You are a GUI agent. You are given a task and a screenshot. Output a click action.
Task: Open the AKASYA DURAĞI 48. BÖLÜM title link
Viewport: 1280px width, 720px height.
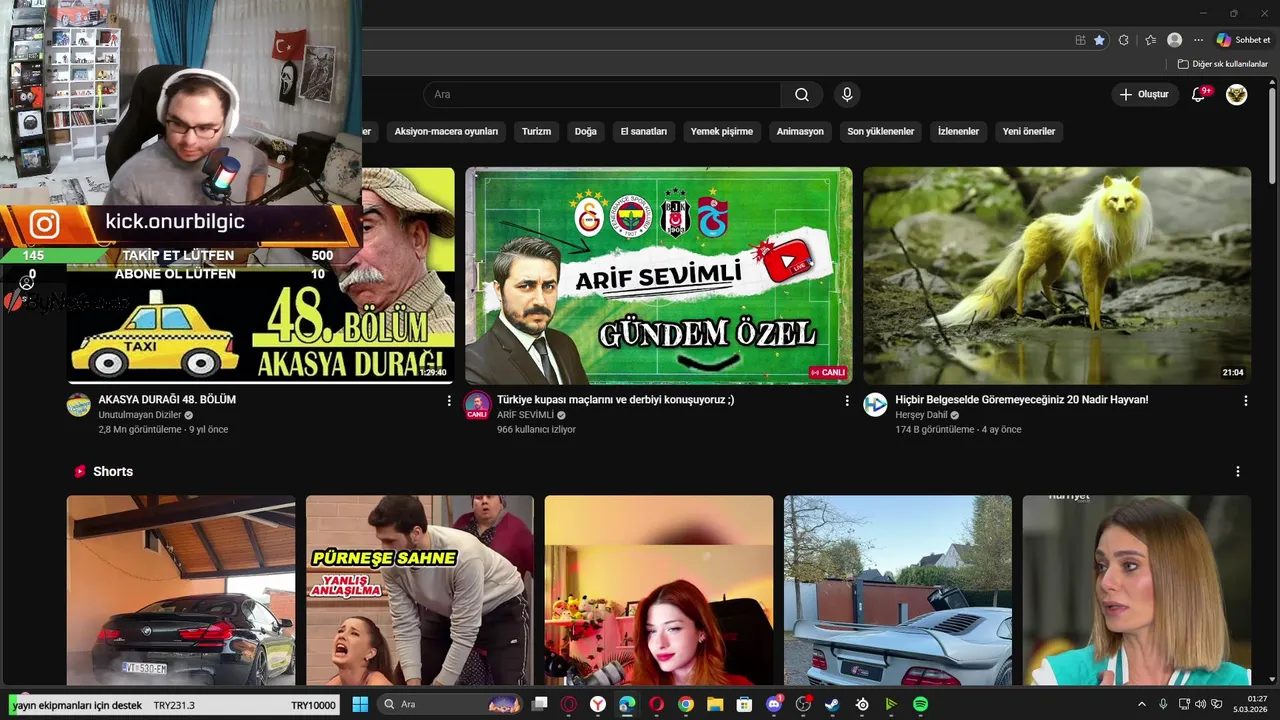click(167, 399)
